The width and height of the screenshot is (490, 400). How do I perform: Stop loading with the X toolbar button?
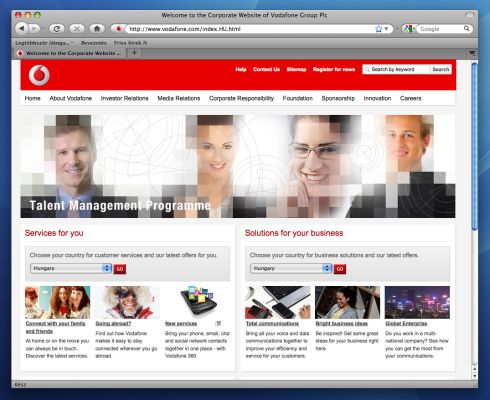pos(77,29)
